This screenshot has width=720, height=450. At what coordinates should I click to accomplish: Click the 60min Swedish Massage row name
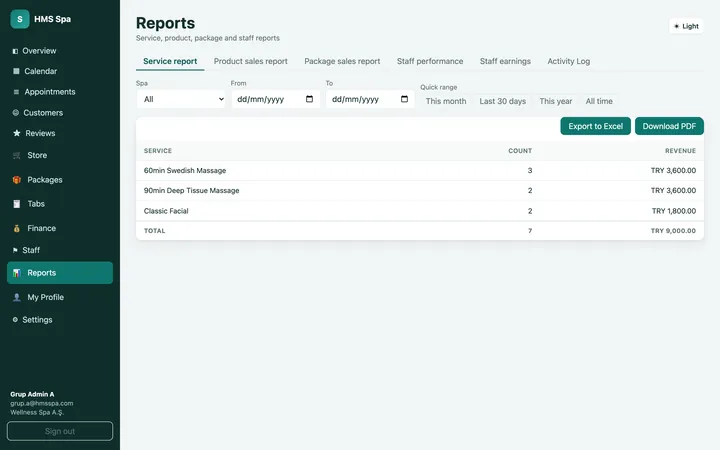point(185,170)
